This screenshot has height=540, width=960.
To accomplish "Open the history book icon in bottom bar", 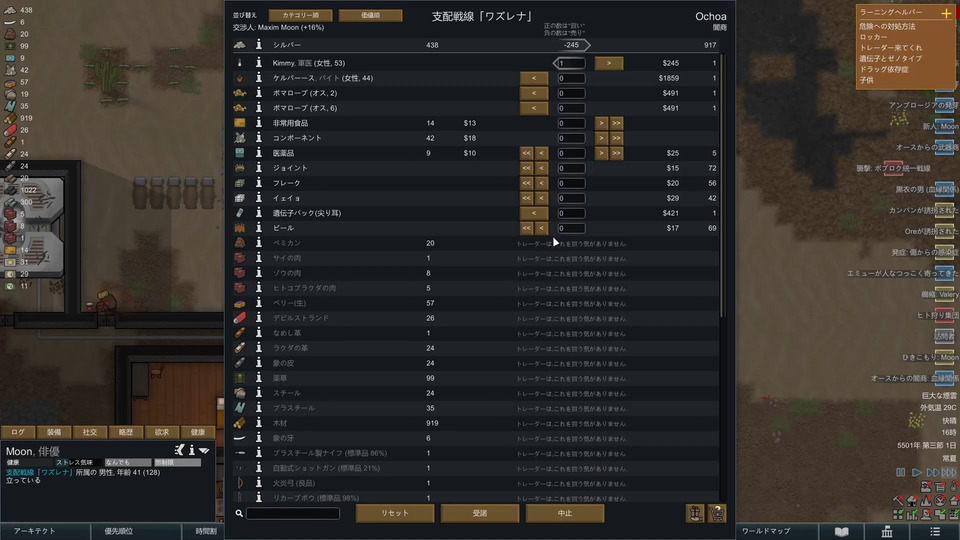I will click(842, 531).
